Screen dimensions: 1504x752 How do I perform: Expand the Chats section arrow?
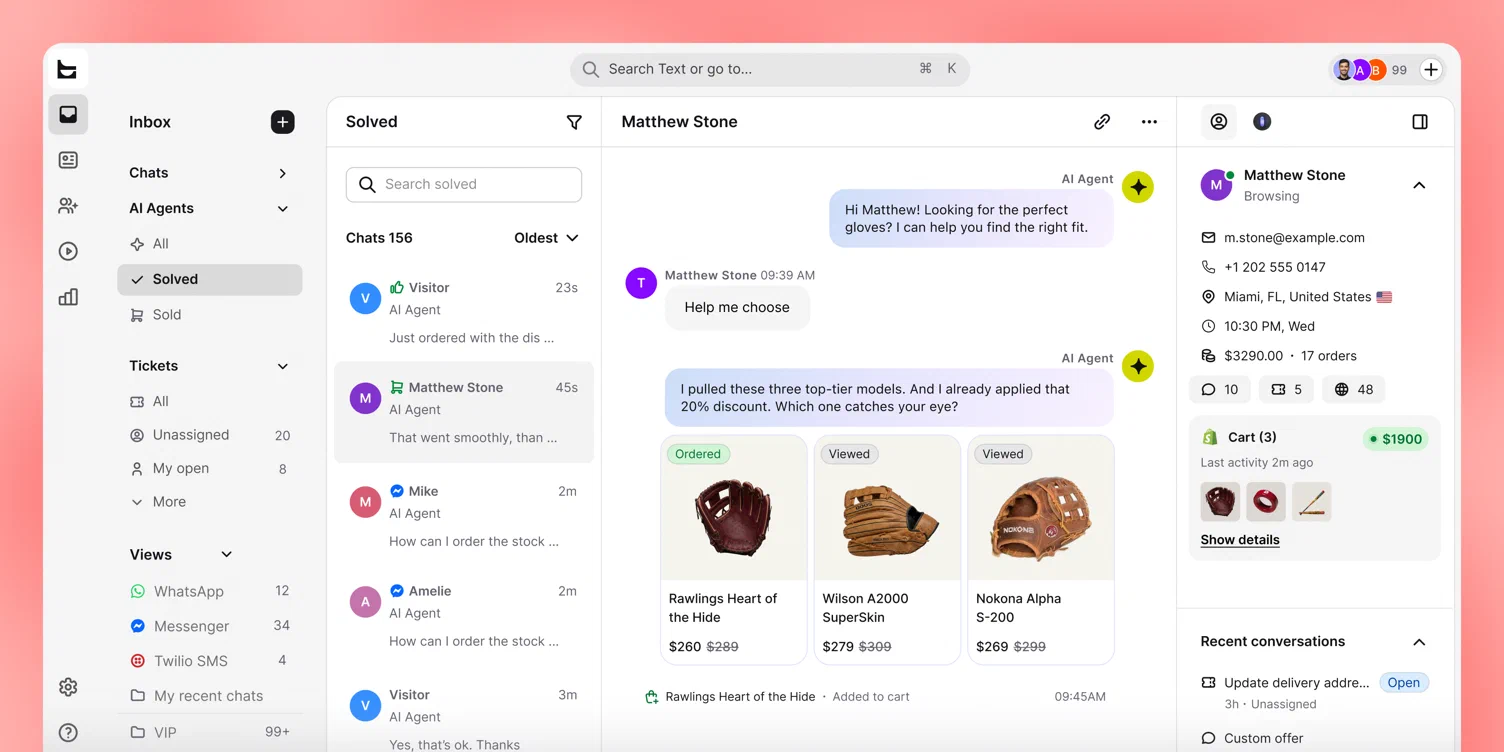pyautogui.click(x=283, y=173)
